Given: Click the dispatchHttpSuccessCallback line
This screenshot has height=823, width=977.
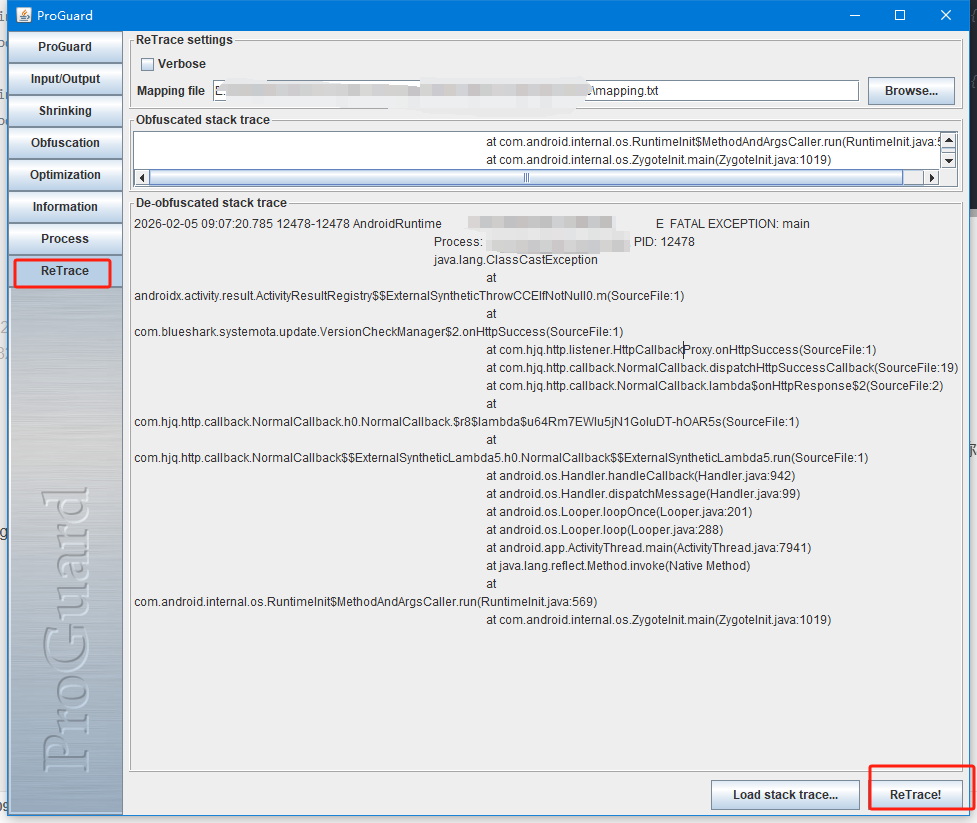Looking at the screenshot, I should pyautogui.click(x=722, y=368).
